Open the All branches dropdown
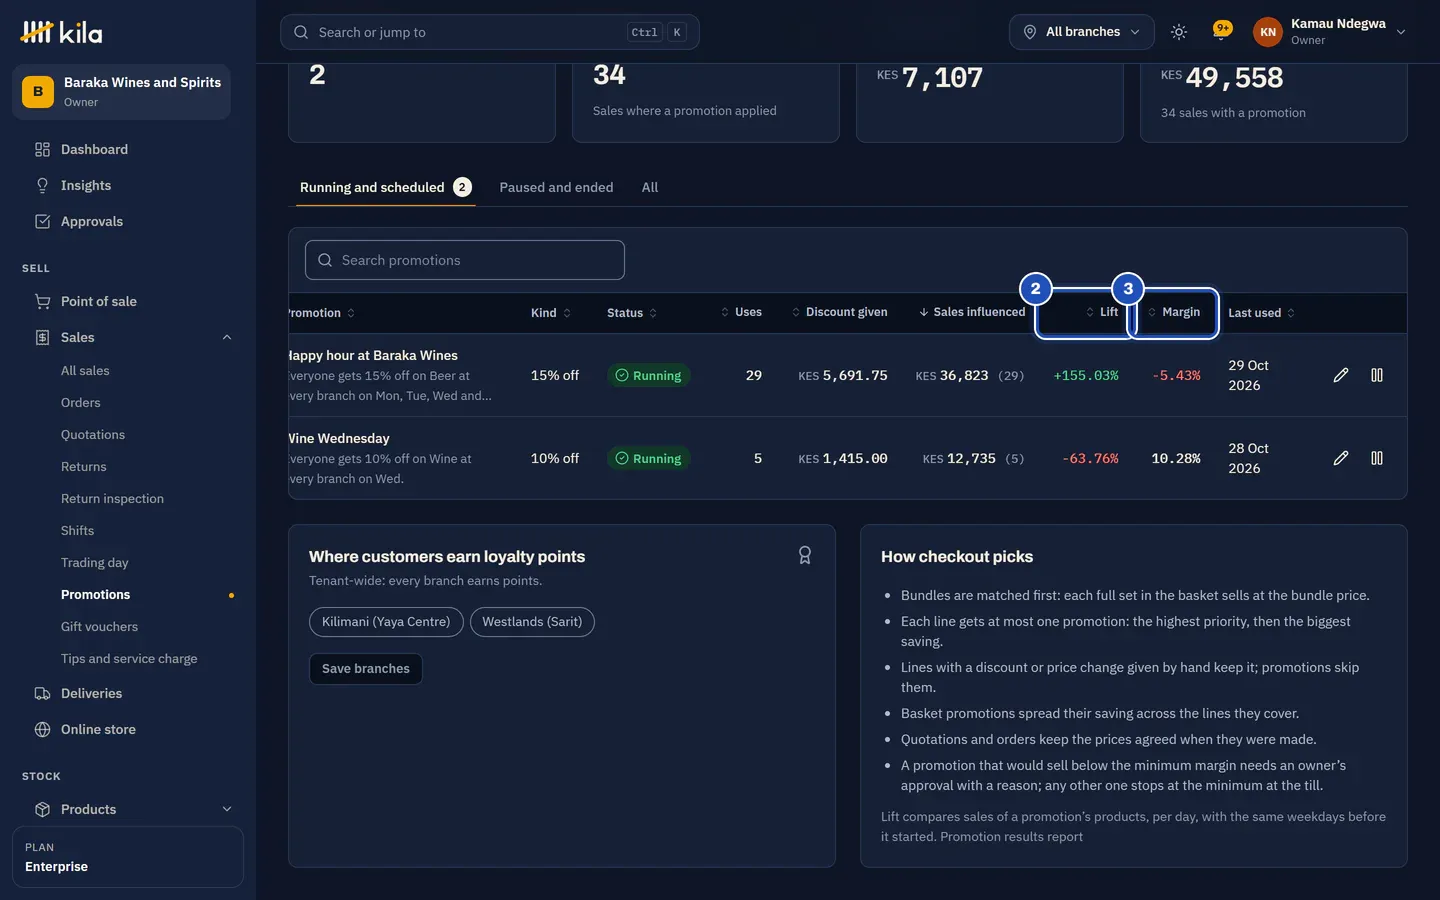 point(1081,32)
